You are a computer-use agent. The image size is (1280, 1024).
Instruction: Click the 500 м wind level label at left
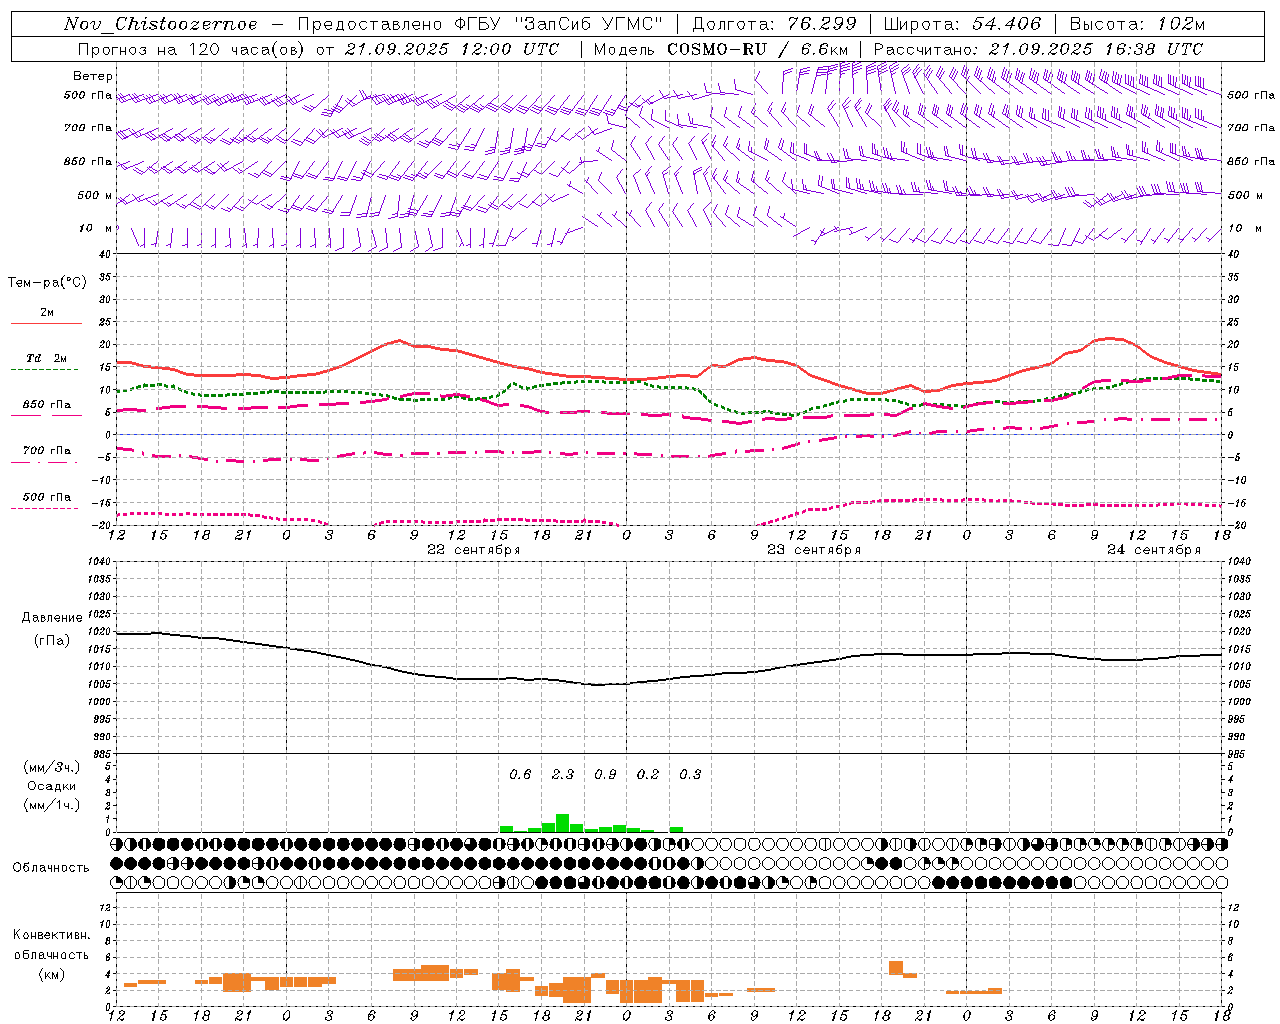click(95, 195)
